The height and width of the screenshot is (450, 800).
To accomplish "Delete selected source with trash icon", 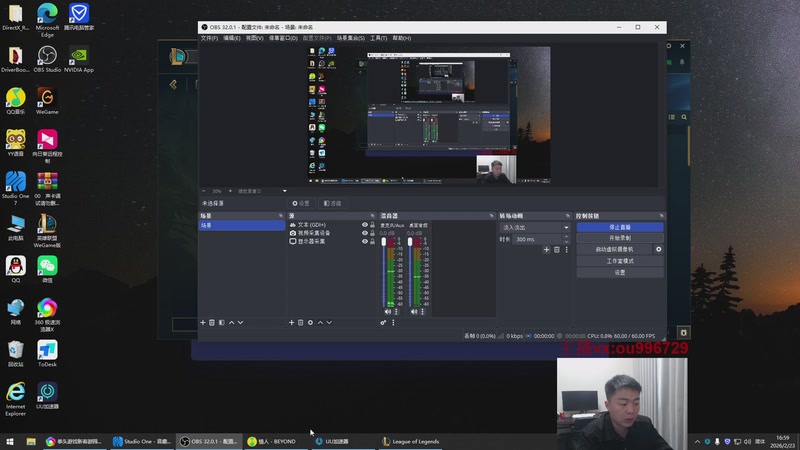I will pyautogui.click(x=301, y=322).
